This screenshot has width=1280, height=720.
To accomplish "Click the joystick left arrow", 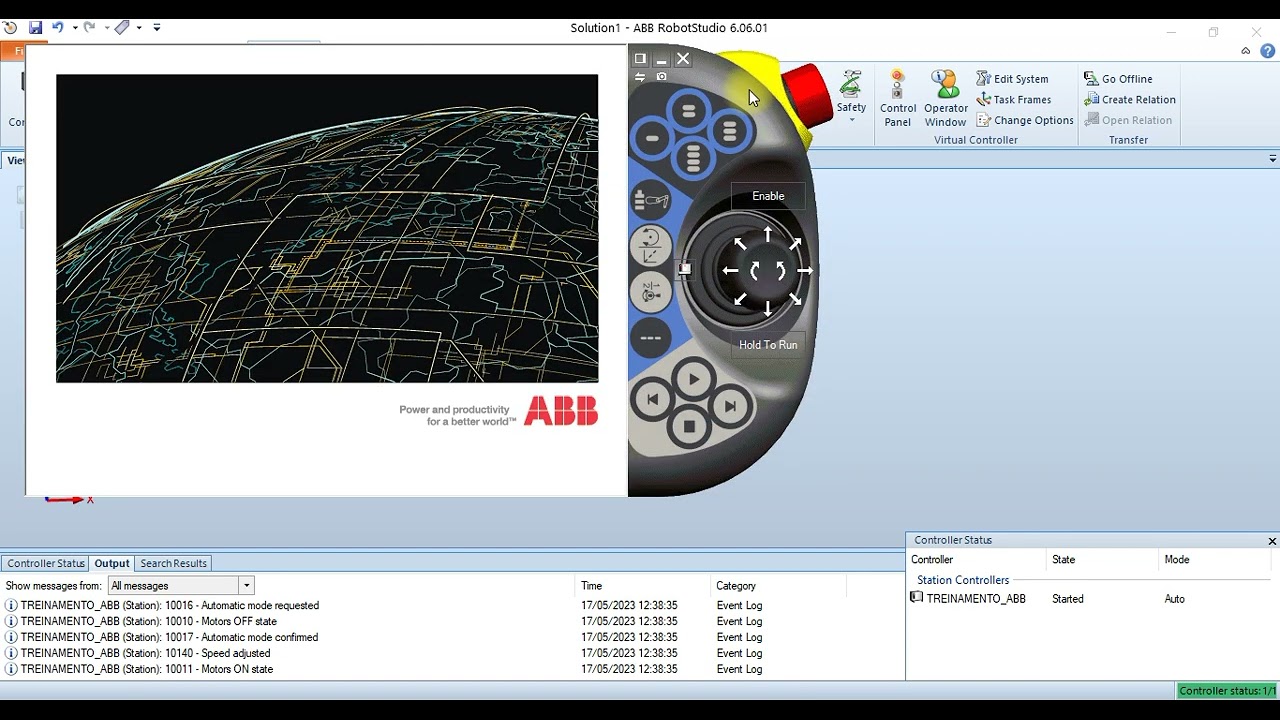I will pyautogui.click(x=730, y=271).
